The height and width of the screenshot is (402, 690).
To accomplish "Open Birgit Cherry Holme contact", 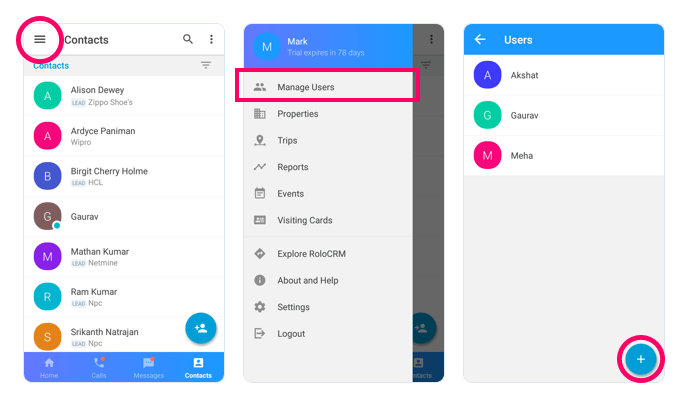I will tap(124, 176).
